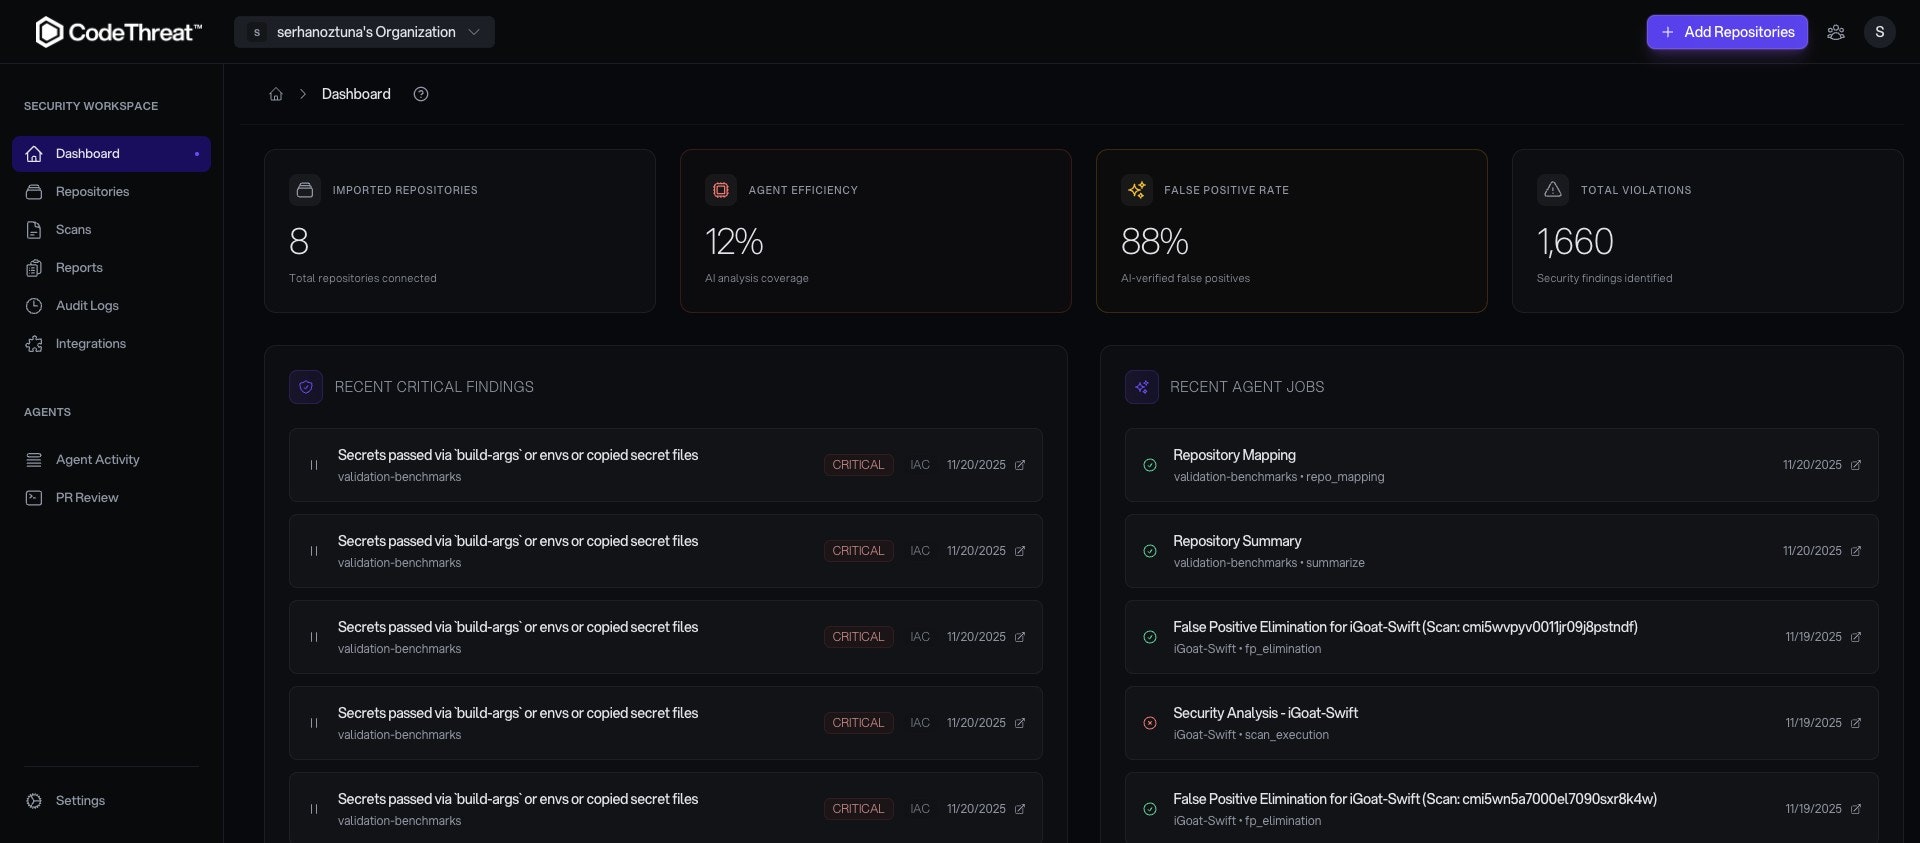Image resolution: width=1920 pixels, height=843 pixels.
Task: Open the home breadcrumb icon
Action: [276, 93]
